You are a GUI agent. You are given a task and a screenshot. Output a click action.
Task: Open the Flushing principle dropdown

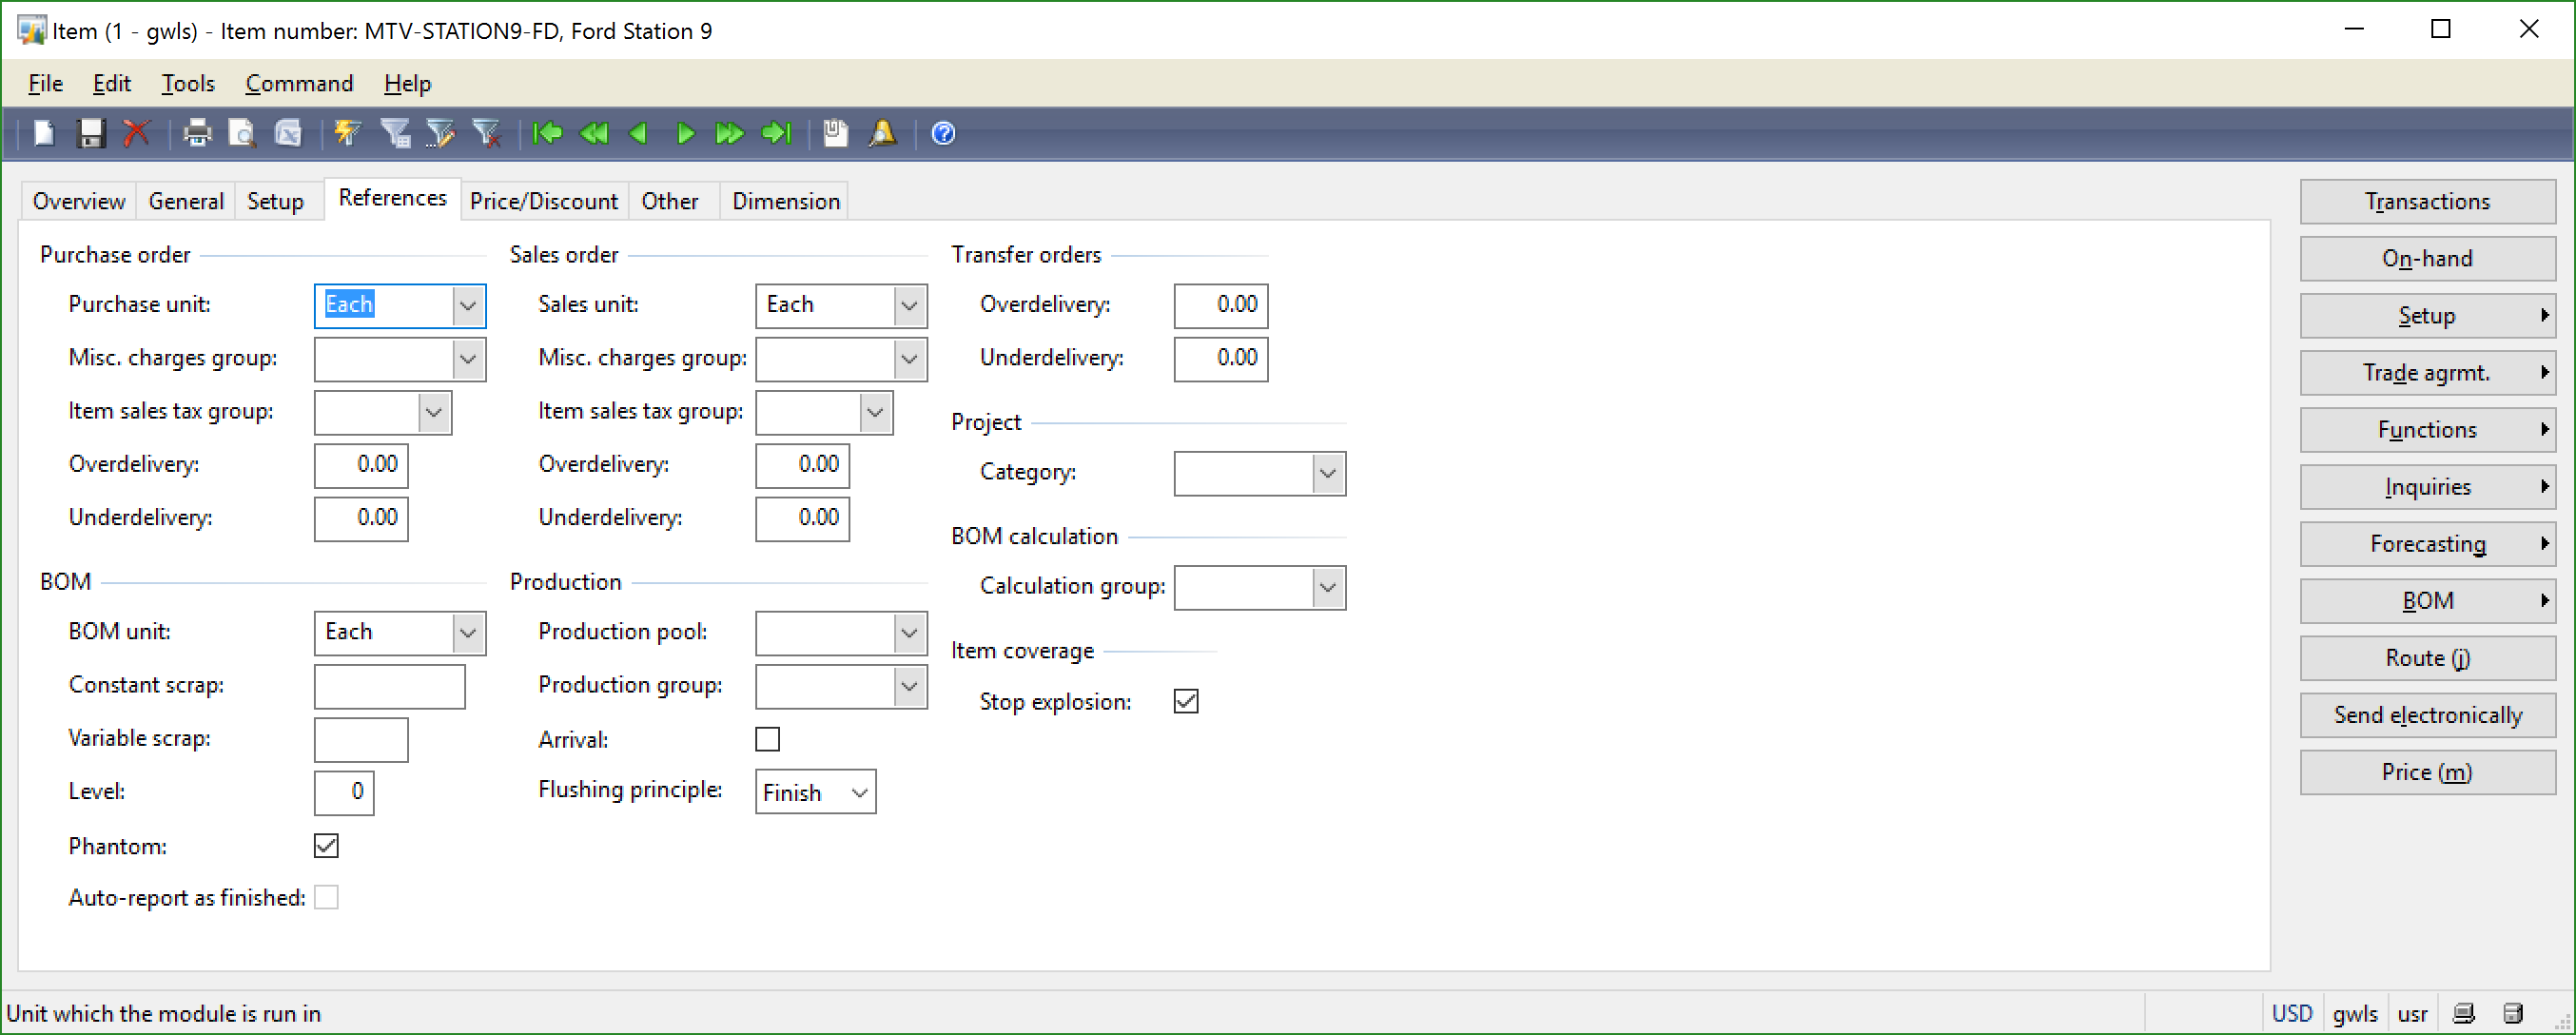859,792
